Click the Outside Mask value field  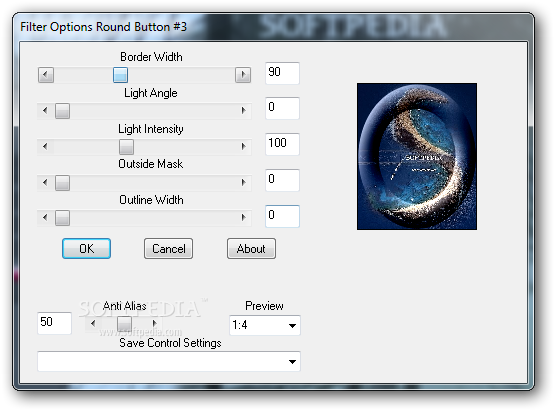[x=282, y=180]
